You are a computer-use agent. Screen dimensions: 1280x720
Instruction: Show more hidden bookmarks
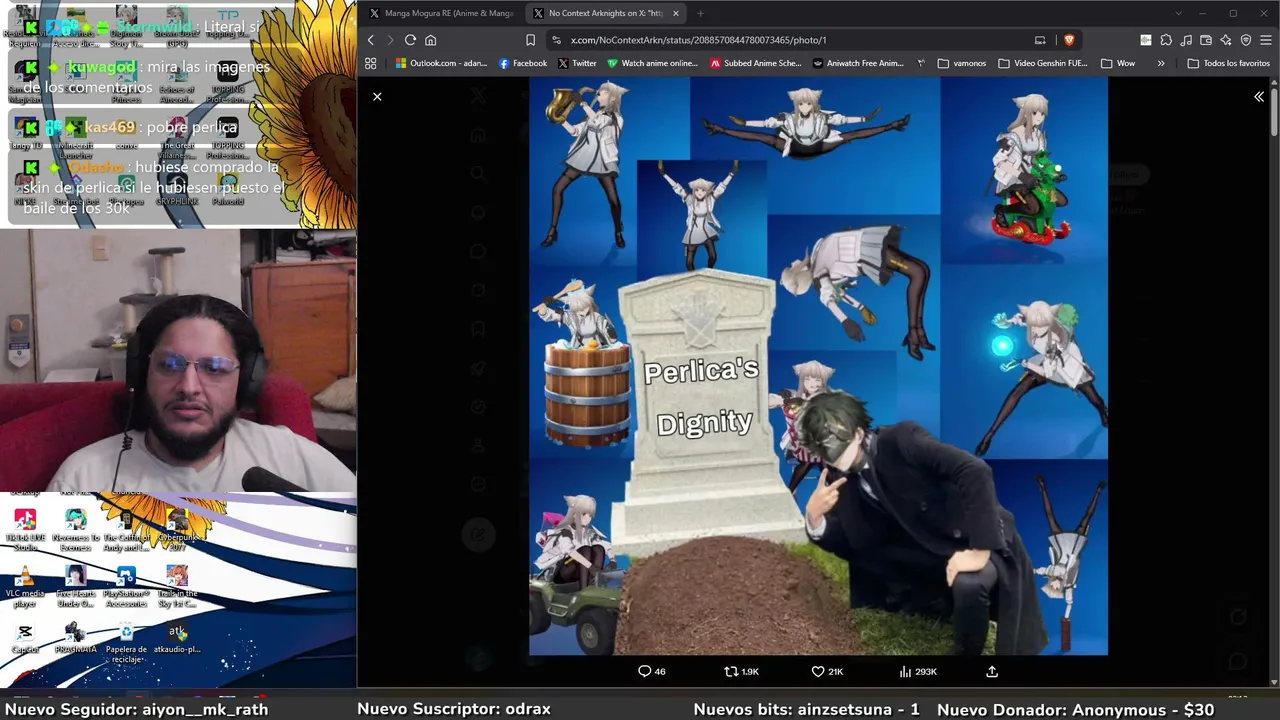pos(1161,63)
